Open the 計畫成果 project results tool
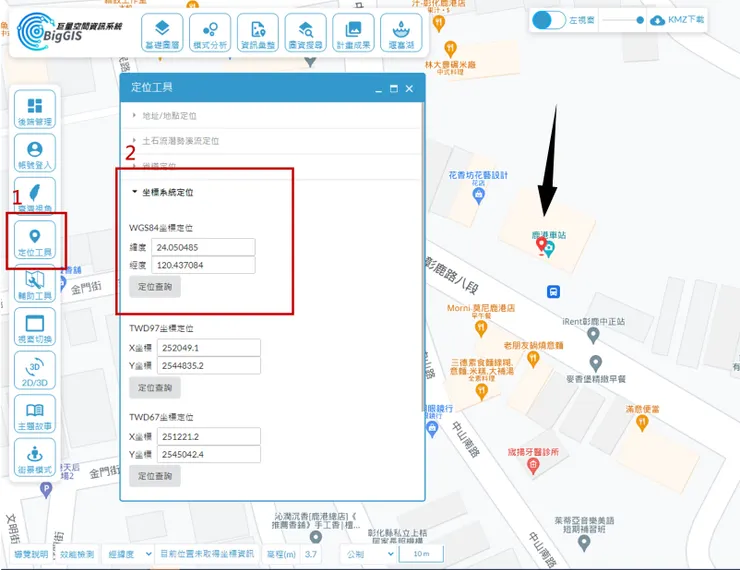The image size is (740, 570). point(353,33)
